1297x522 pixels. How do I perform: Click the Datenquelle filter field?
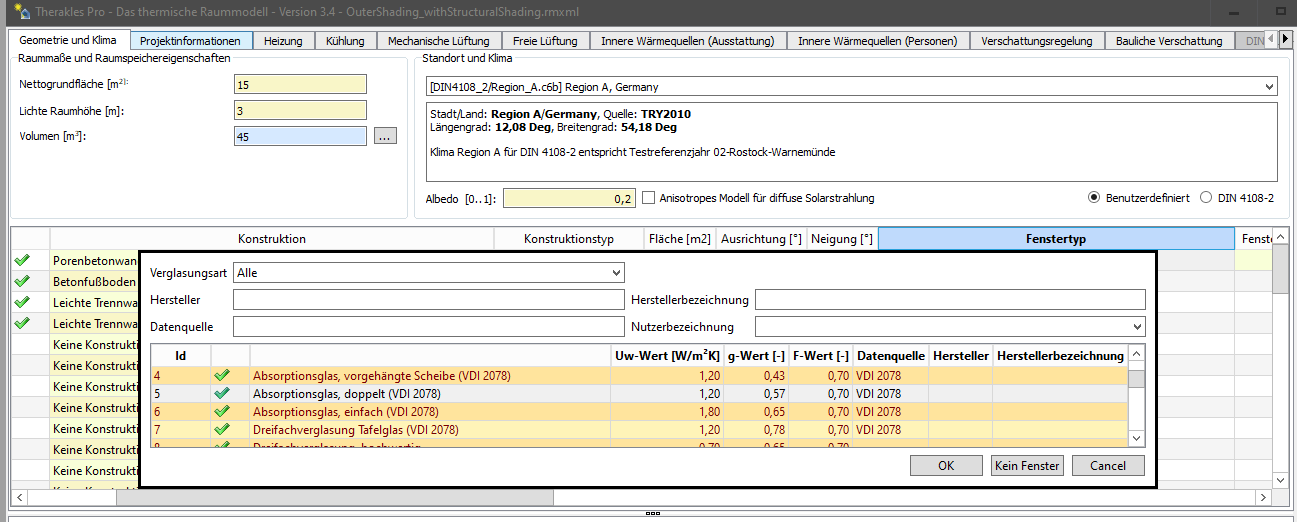(428, 326)
